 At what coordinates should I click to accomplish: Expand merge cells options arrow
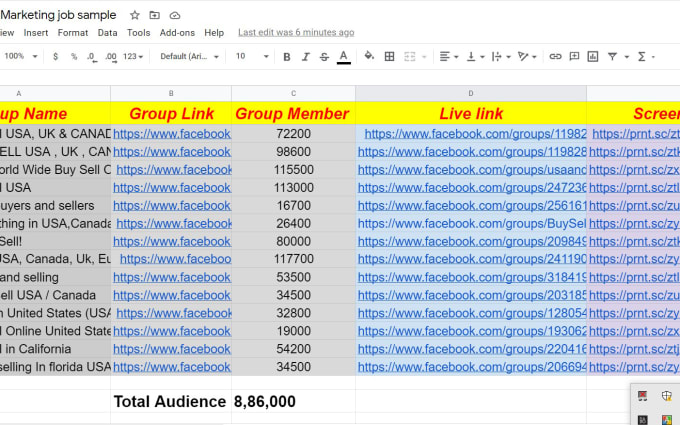424,57
